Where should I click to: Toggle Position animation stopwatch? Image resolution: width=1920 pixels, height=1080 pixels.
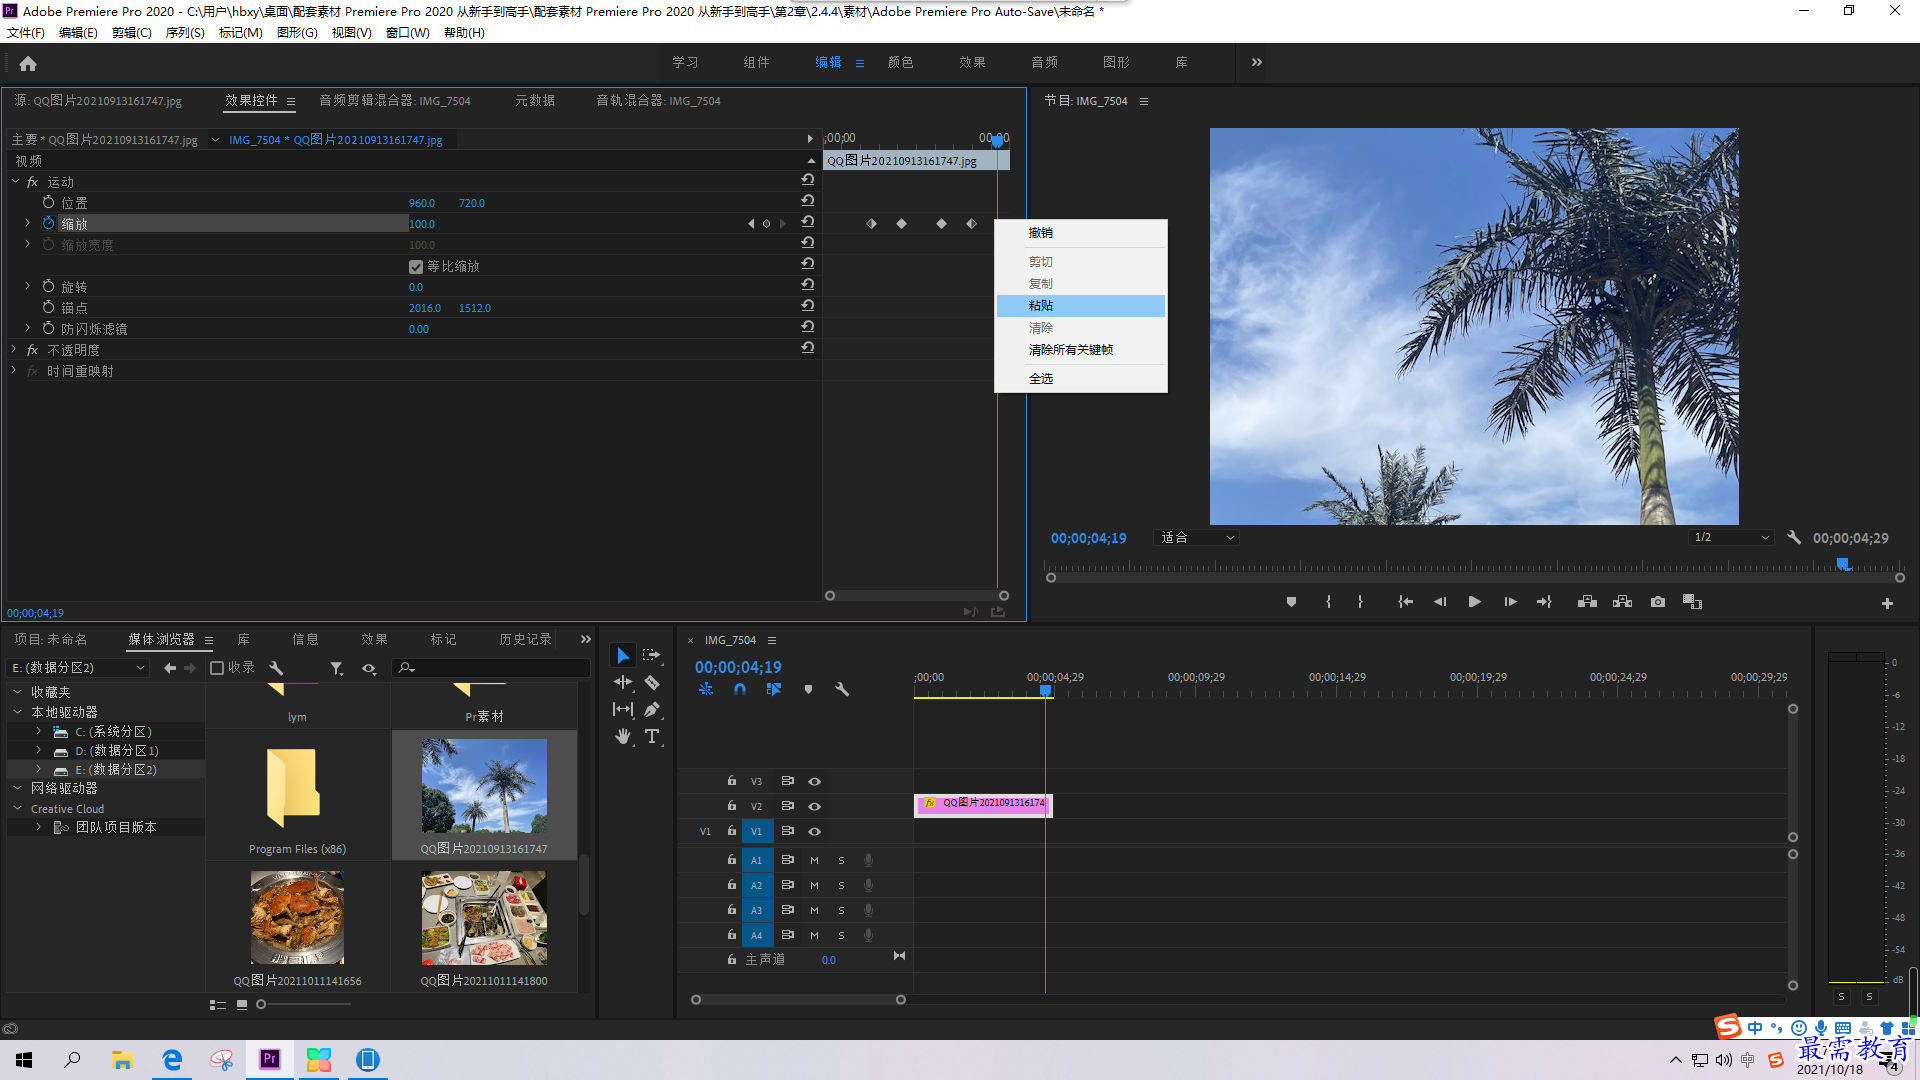click(48, 203)
